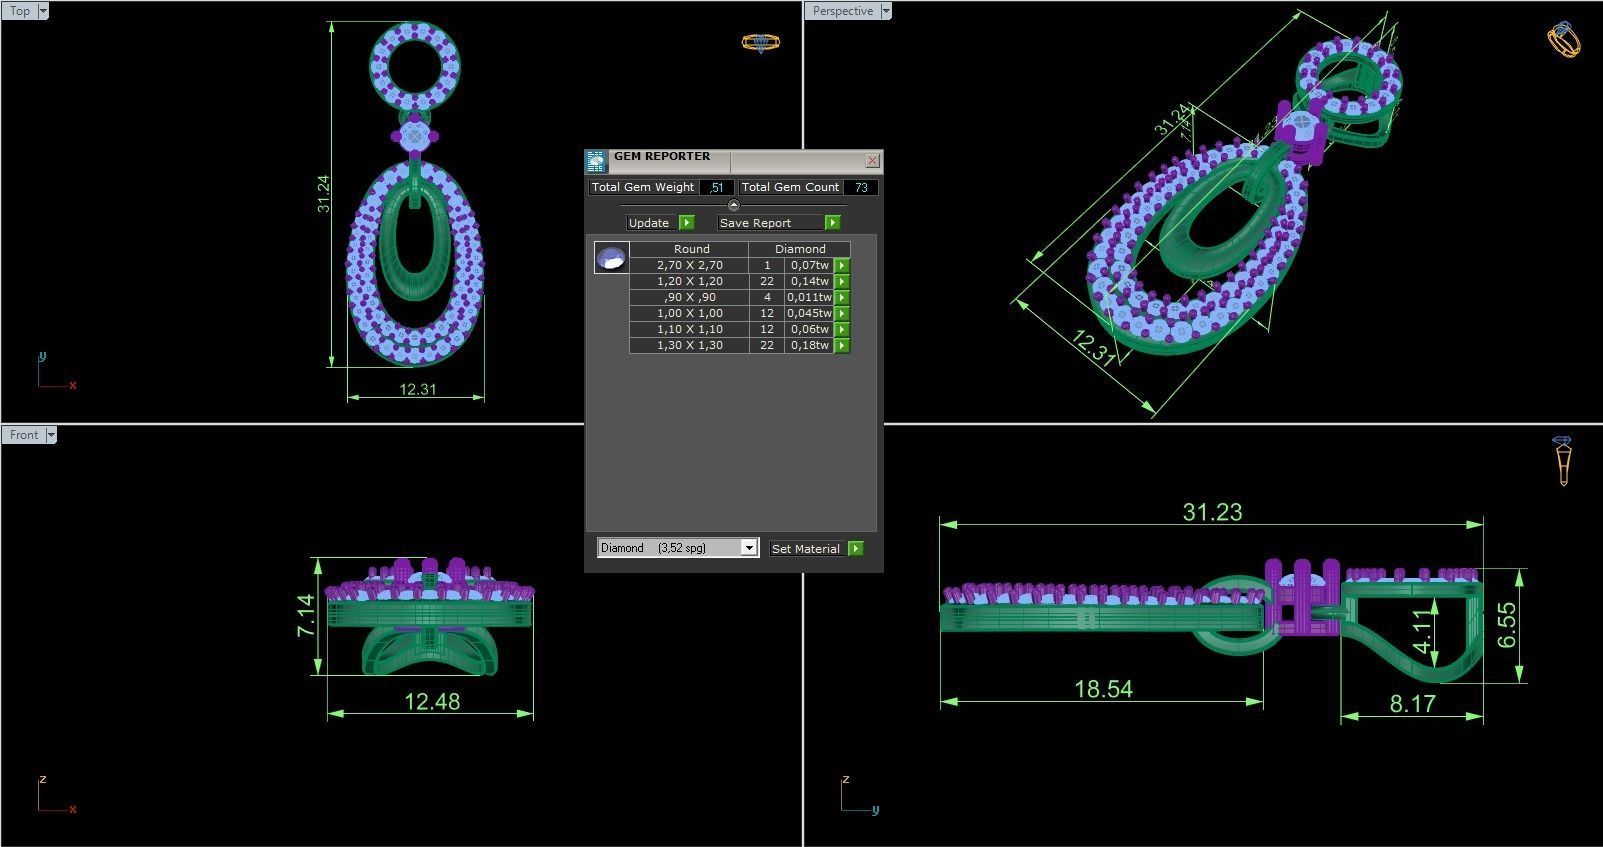
Task: Click the 6.55 dimension in the side view
Action: (1507, 625)
